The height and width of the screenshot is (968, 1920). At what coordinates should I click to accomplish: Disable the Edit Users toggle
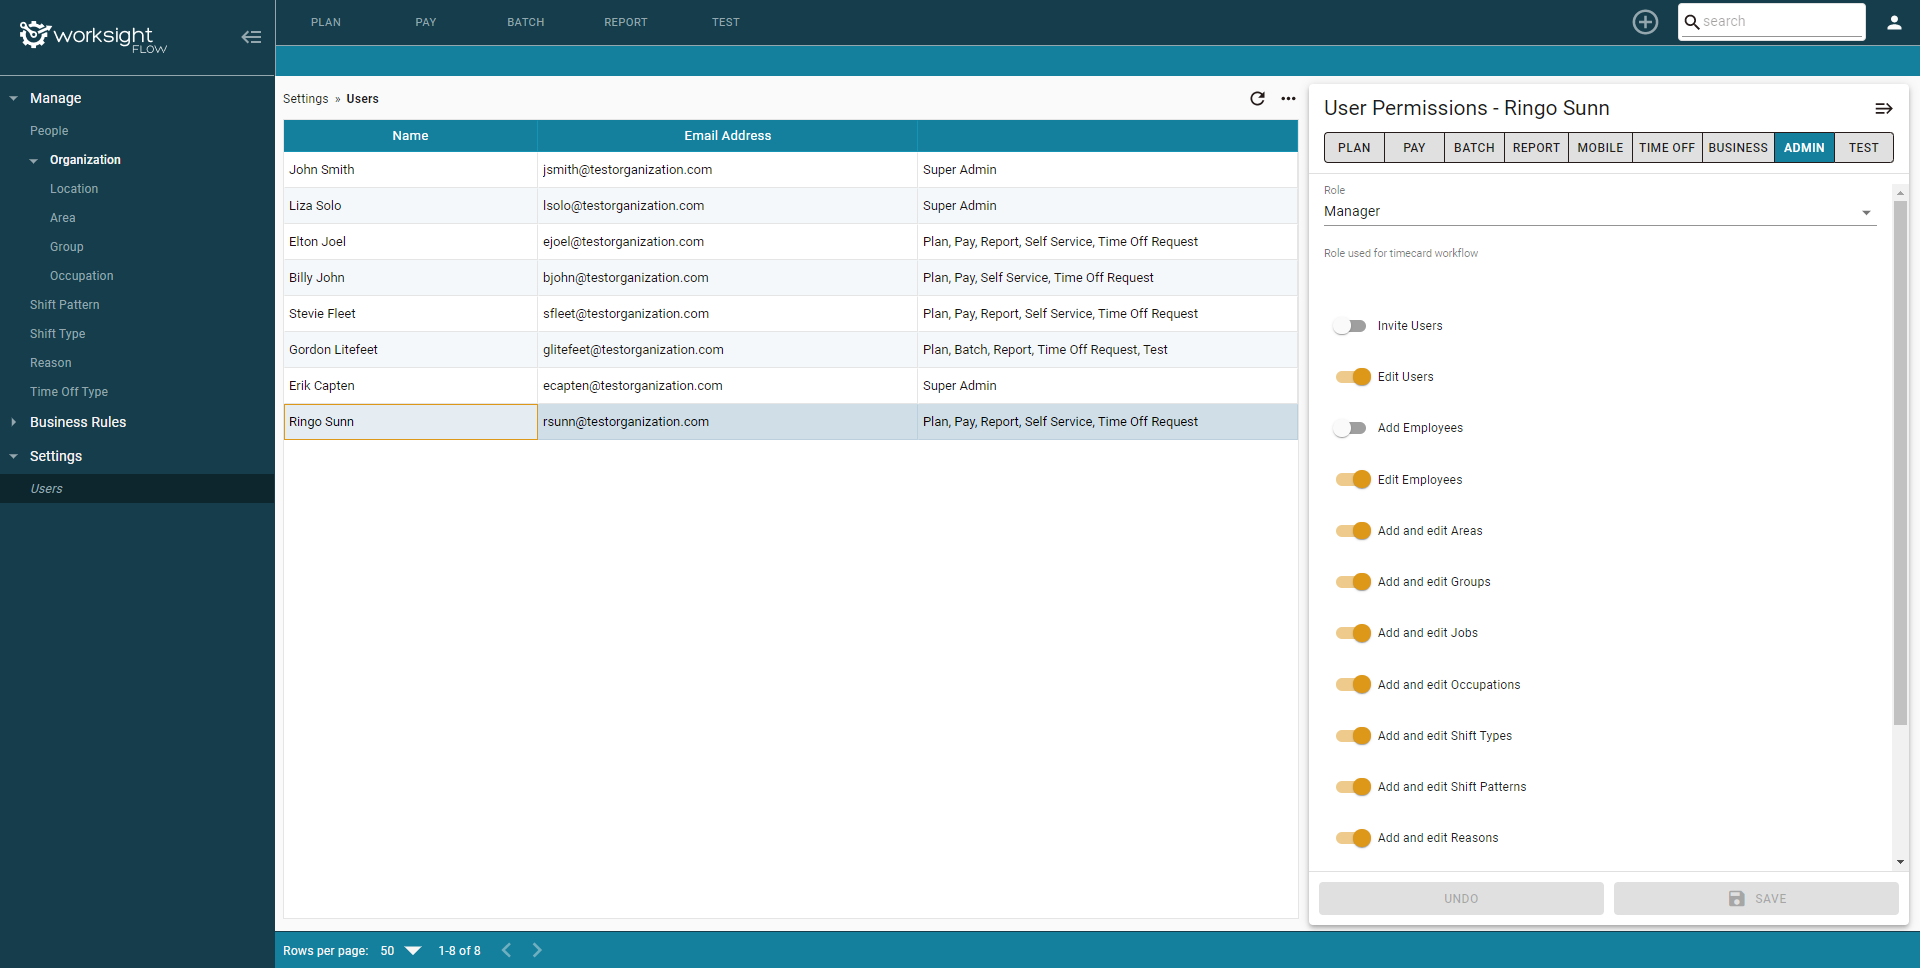1353,377
